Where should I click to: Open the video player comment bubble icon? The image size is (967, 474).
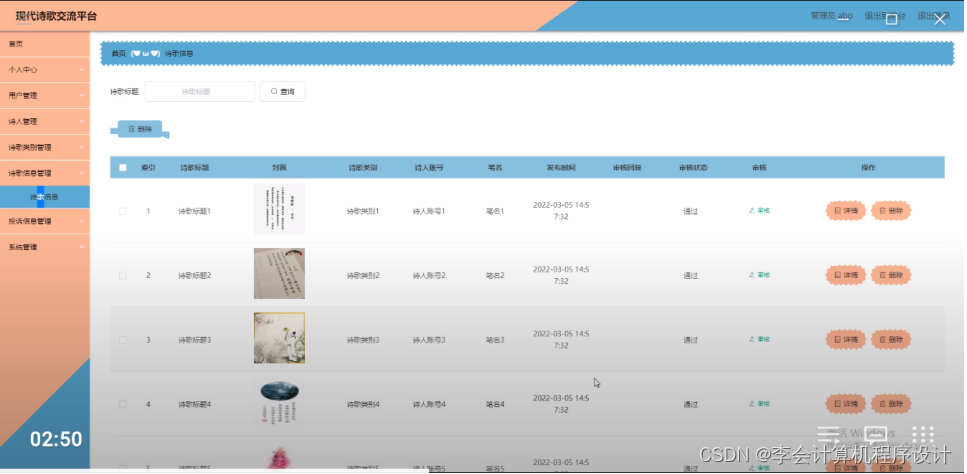click(x=876, y=435)
